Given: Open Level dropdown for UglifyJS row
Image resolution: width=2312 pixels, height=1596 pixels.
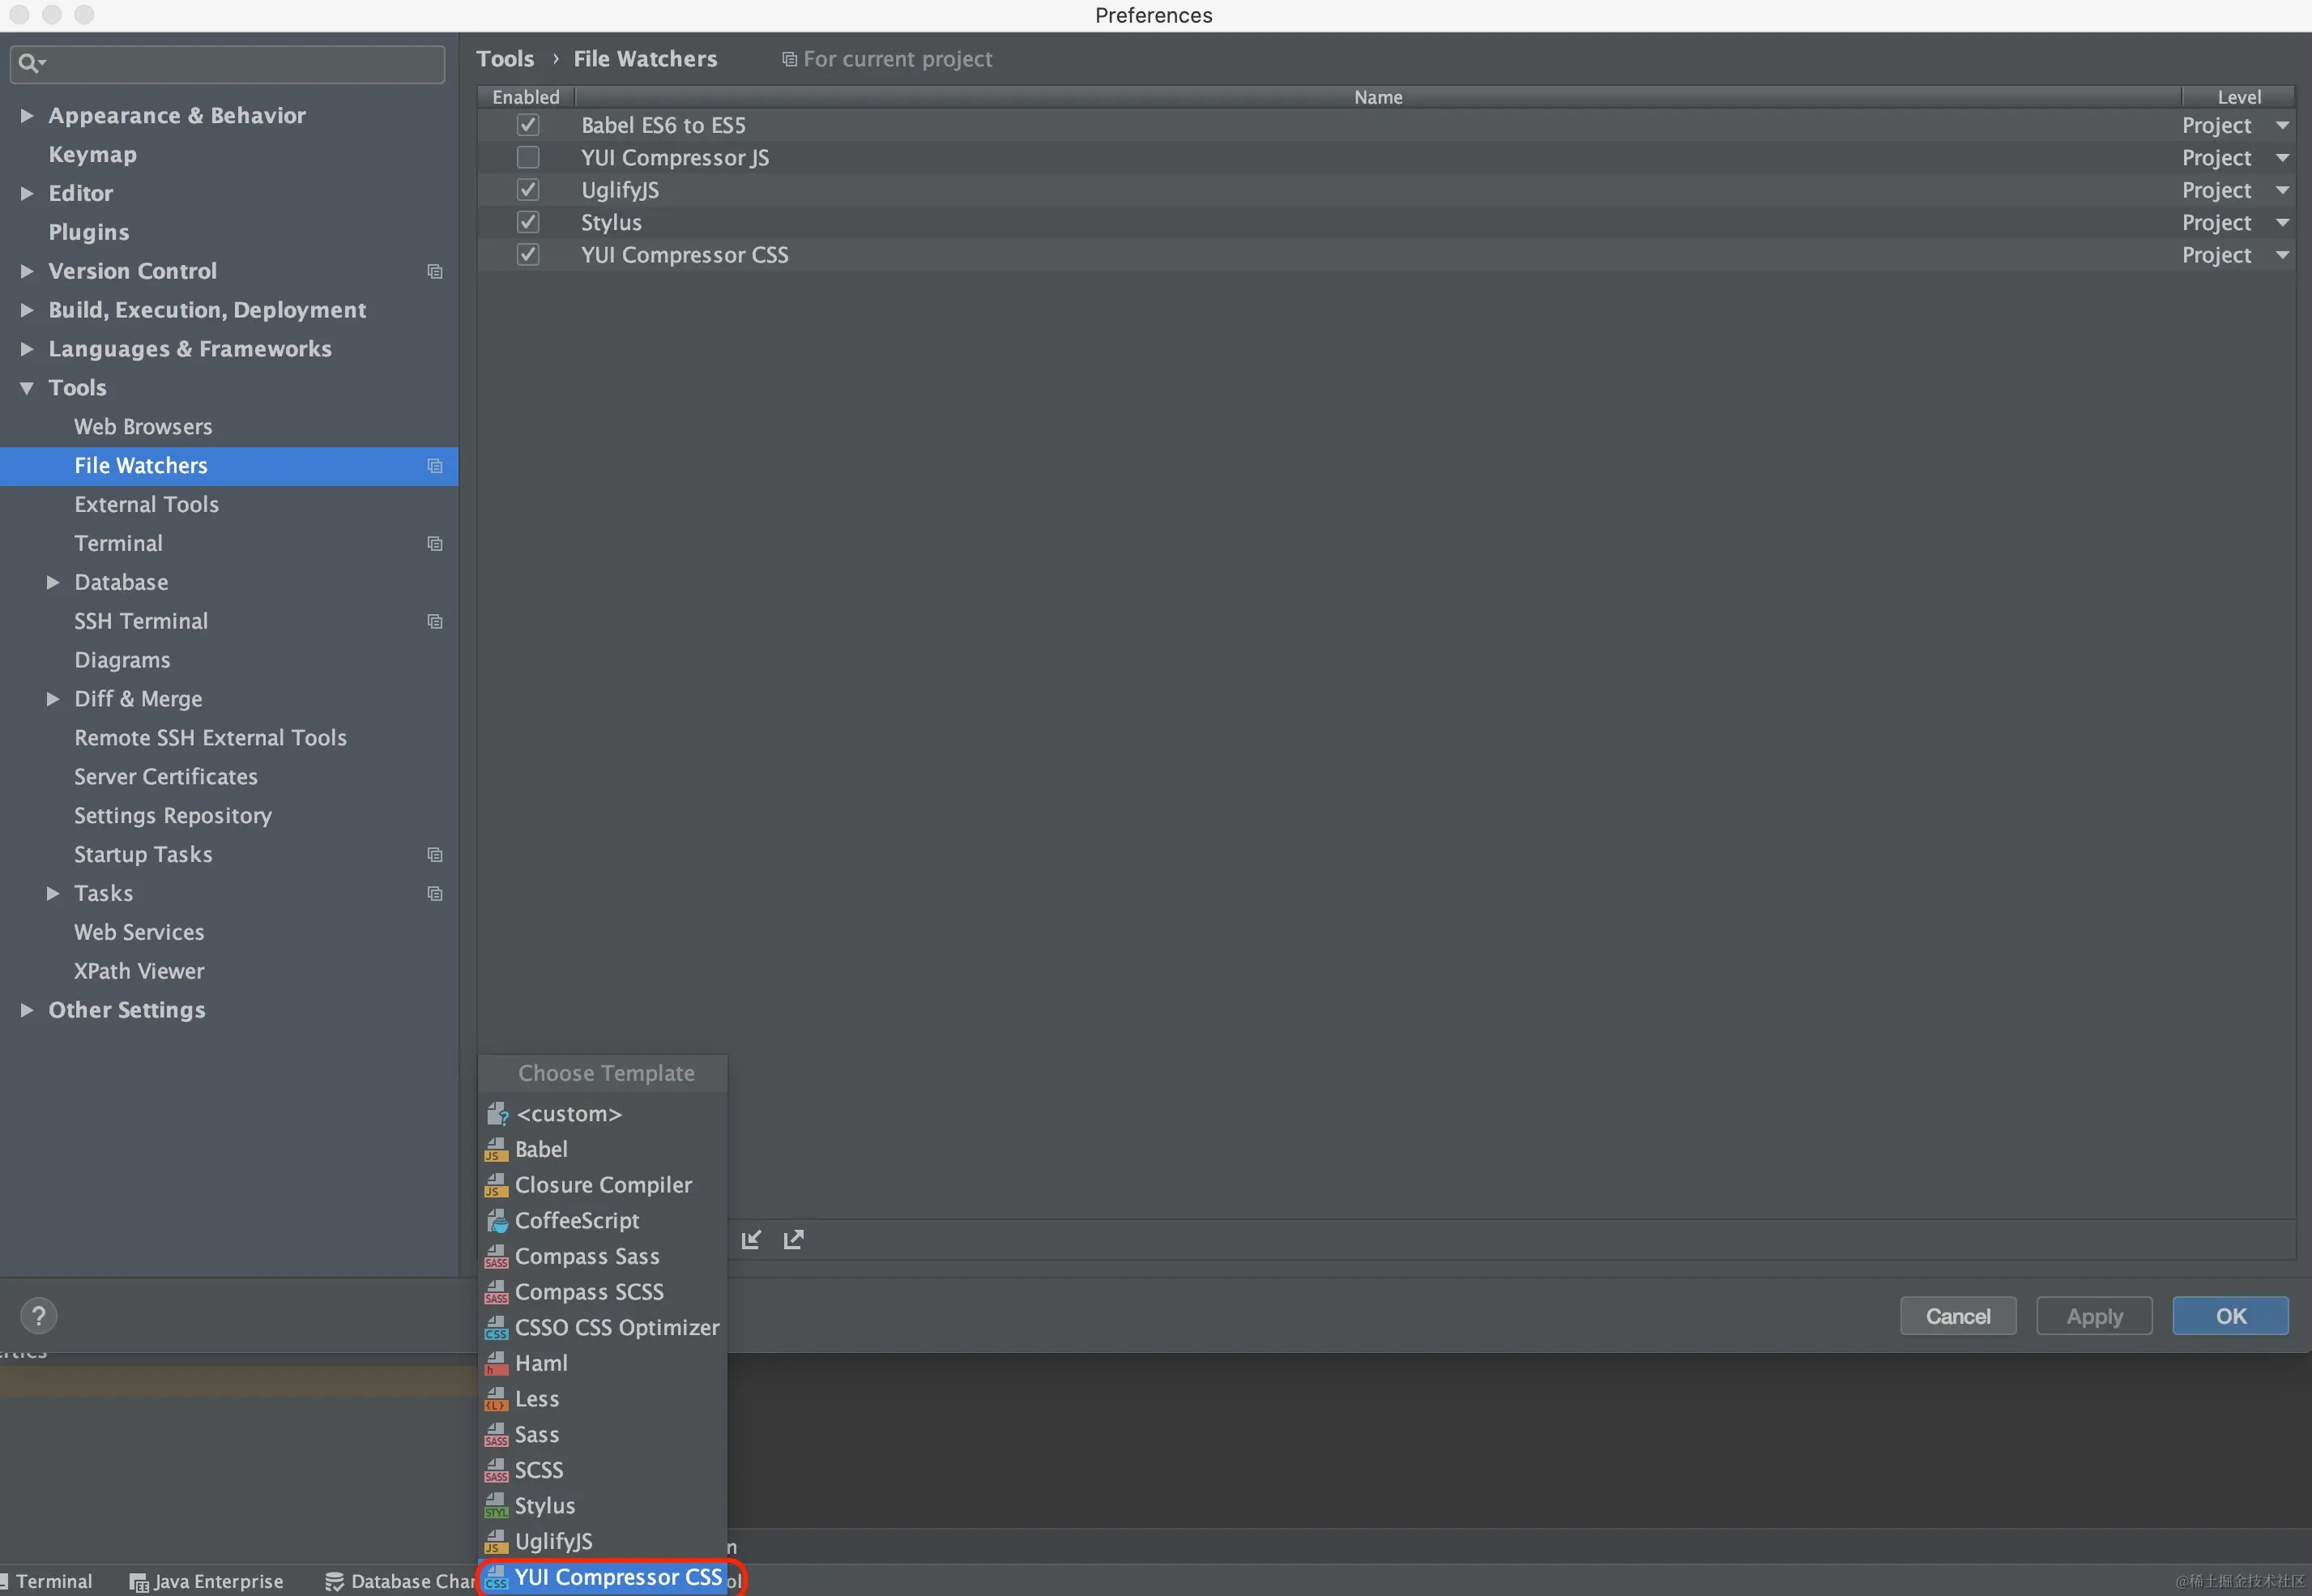Looking at the screenshot, I should pos(2282,190).
